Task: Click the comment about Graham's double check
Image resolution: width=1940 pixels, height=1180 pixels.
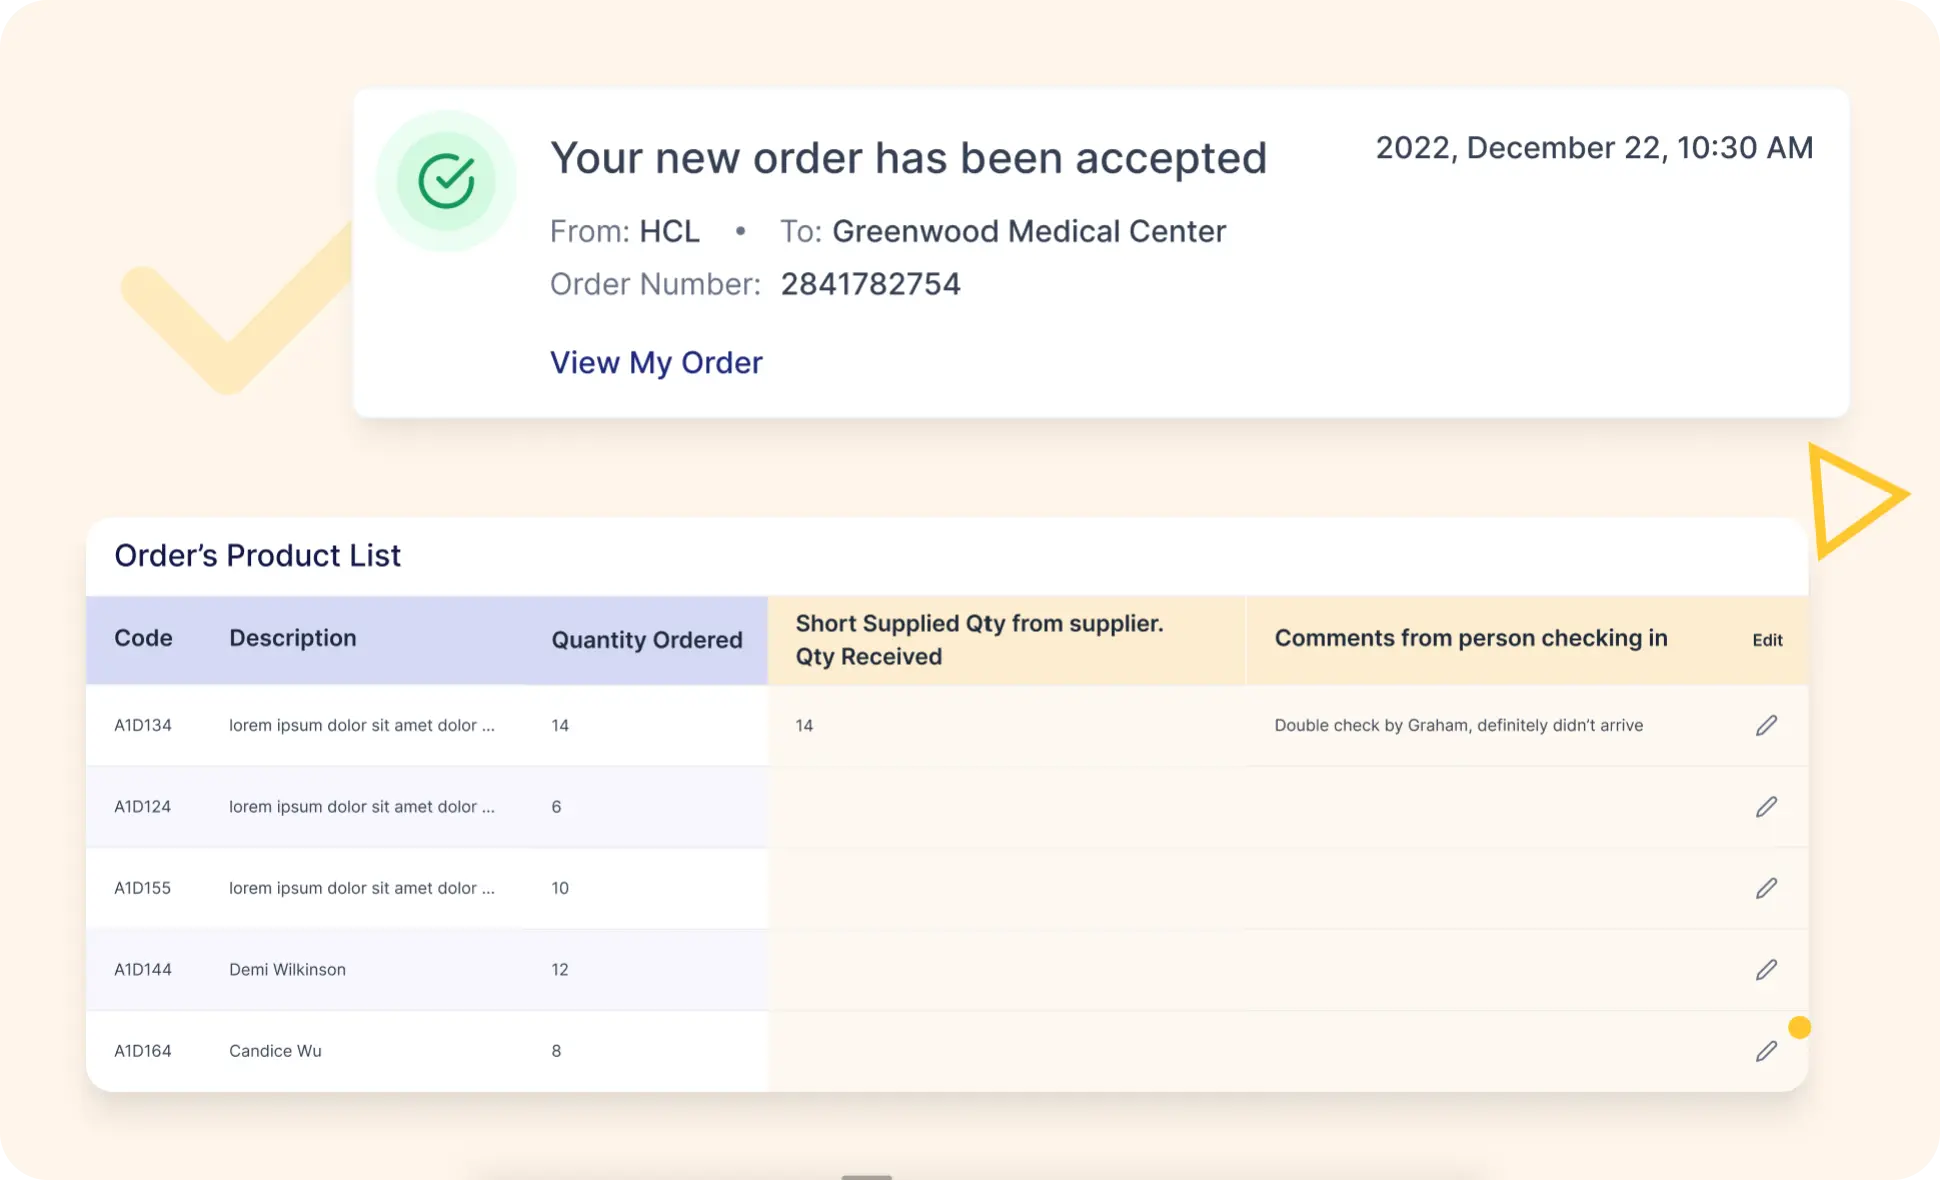Action: point(1458,725)
